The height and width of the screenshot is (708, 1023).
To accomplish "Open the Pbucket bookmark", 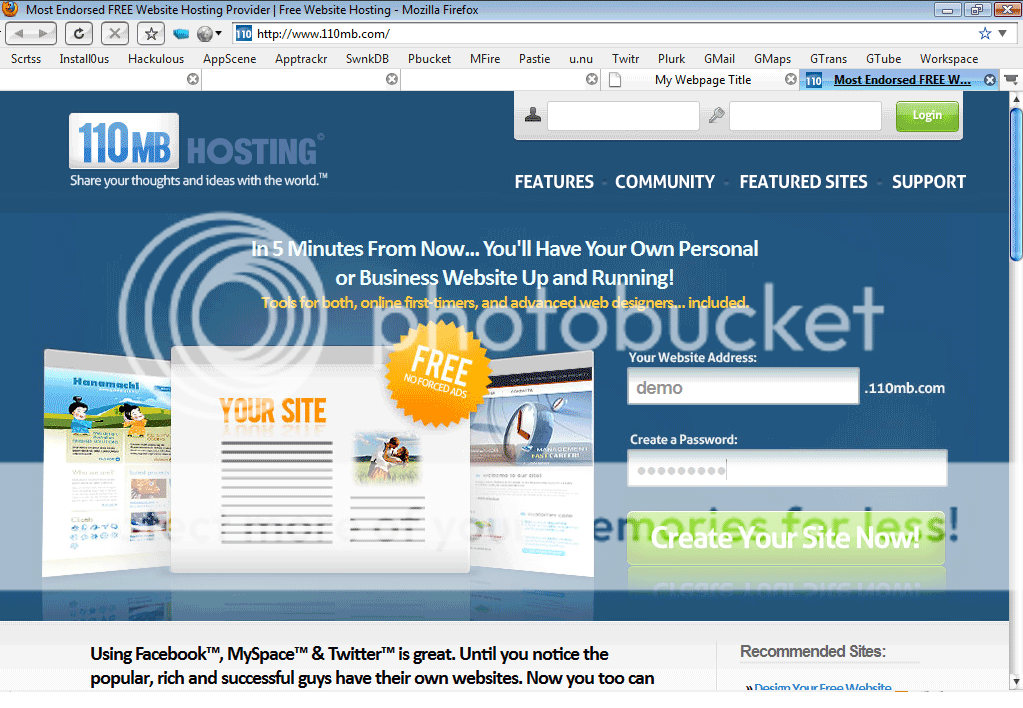I will coord(429,59).
